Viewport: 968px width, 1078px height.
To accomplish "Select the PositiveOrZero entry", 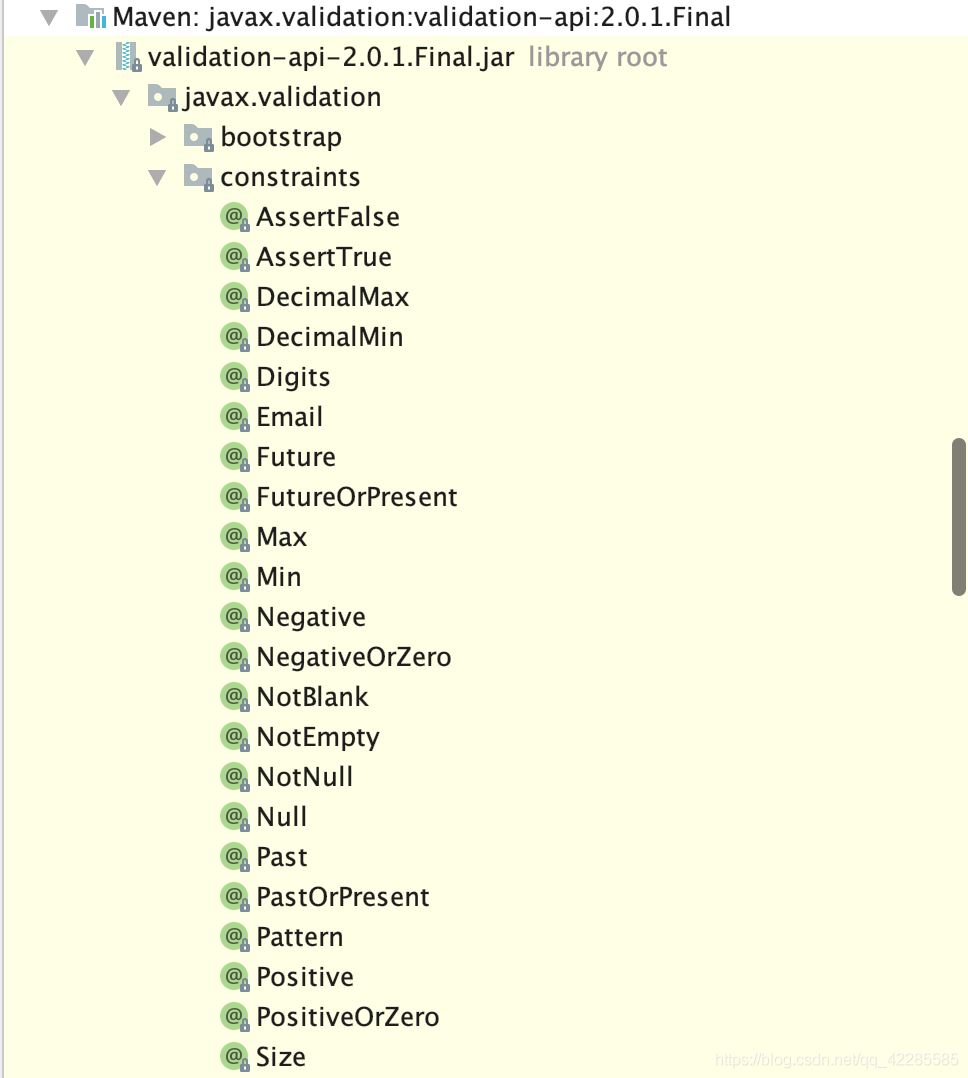I will (x=347, y=1016).
